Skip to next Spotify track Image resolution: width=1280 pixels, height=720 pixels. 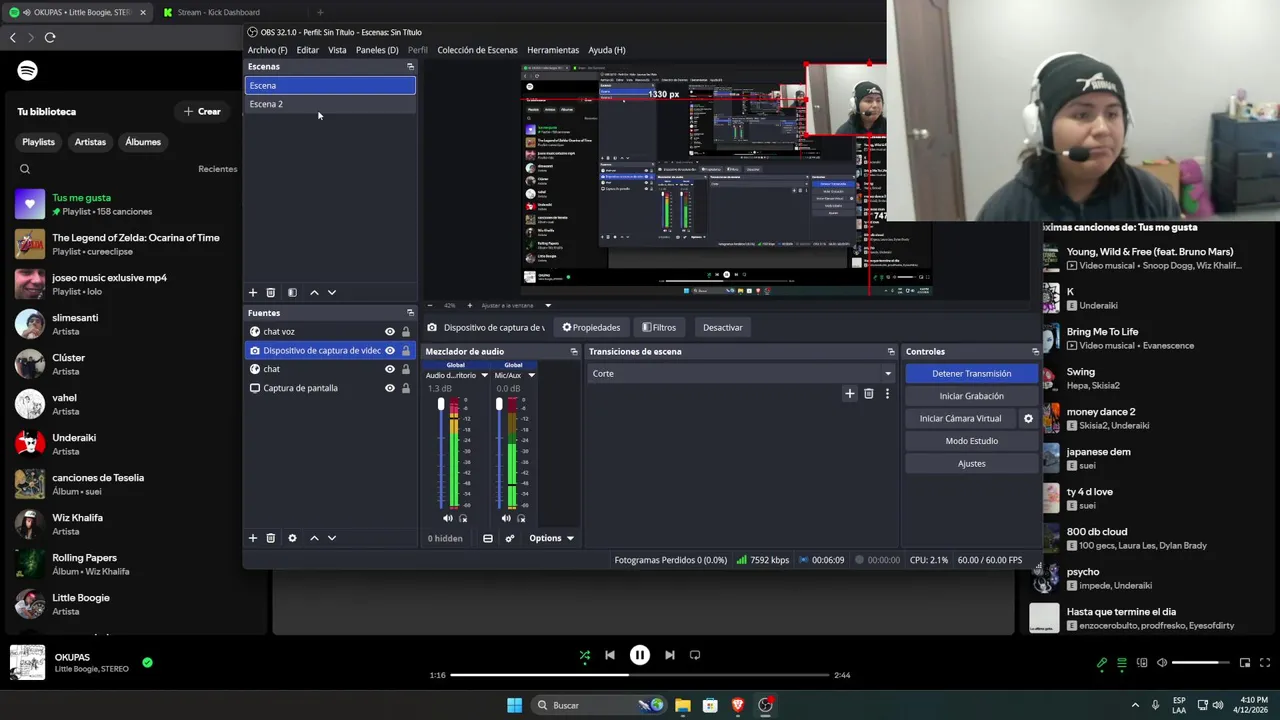(670, 655)
